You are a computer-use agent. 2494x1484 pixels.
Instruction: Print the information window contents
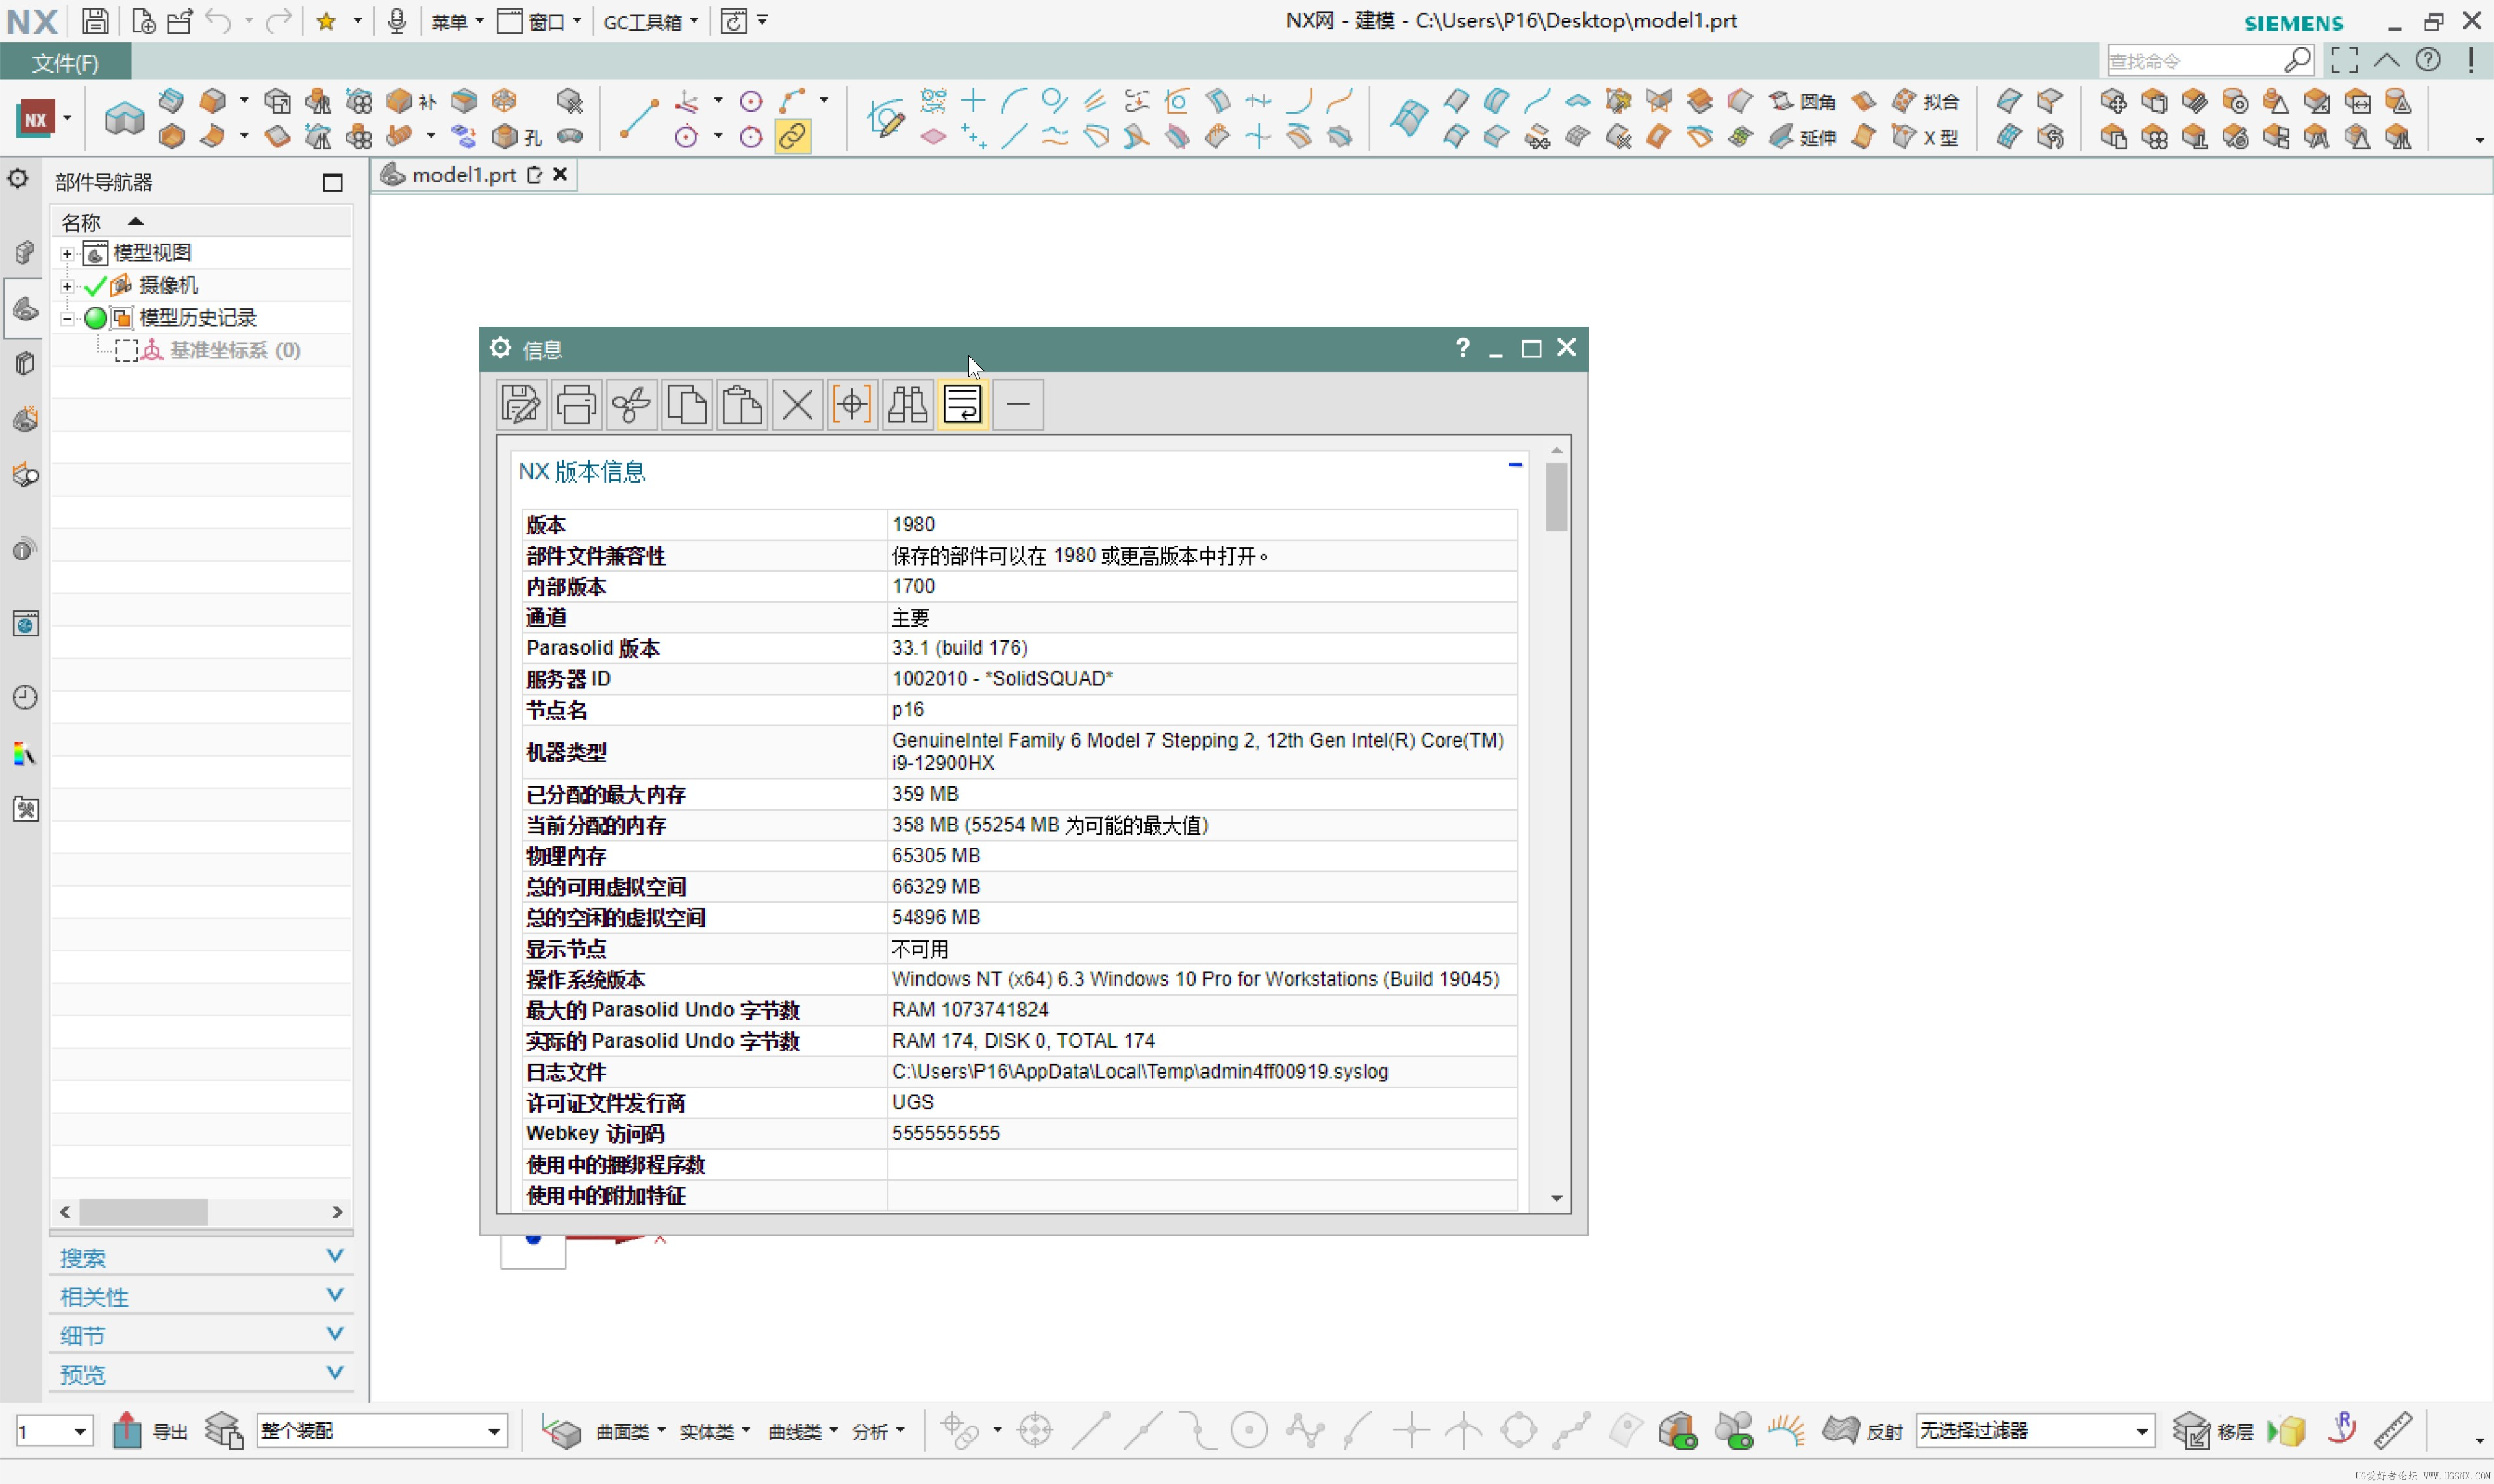click(x=575, y=404)
